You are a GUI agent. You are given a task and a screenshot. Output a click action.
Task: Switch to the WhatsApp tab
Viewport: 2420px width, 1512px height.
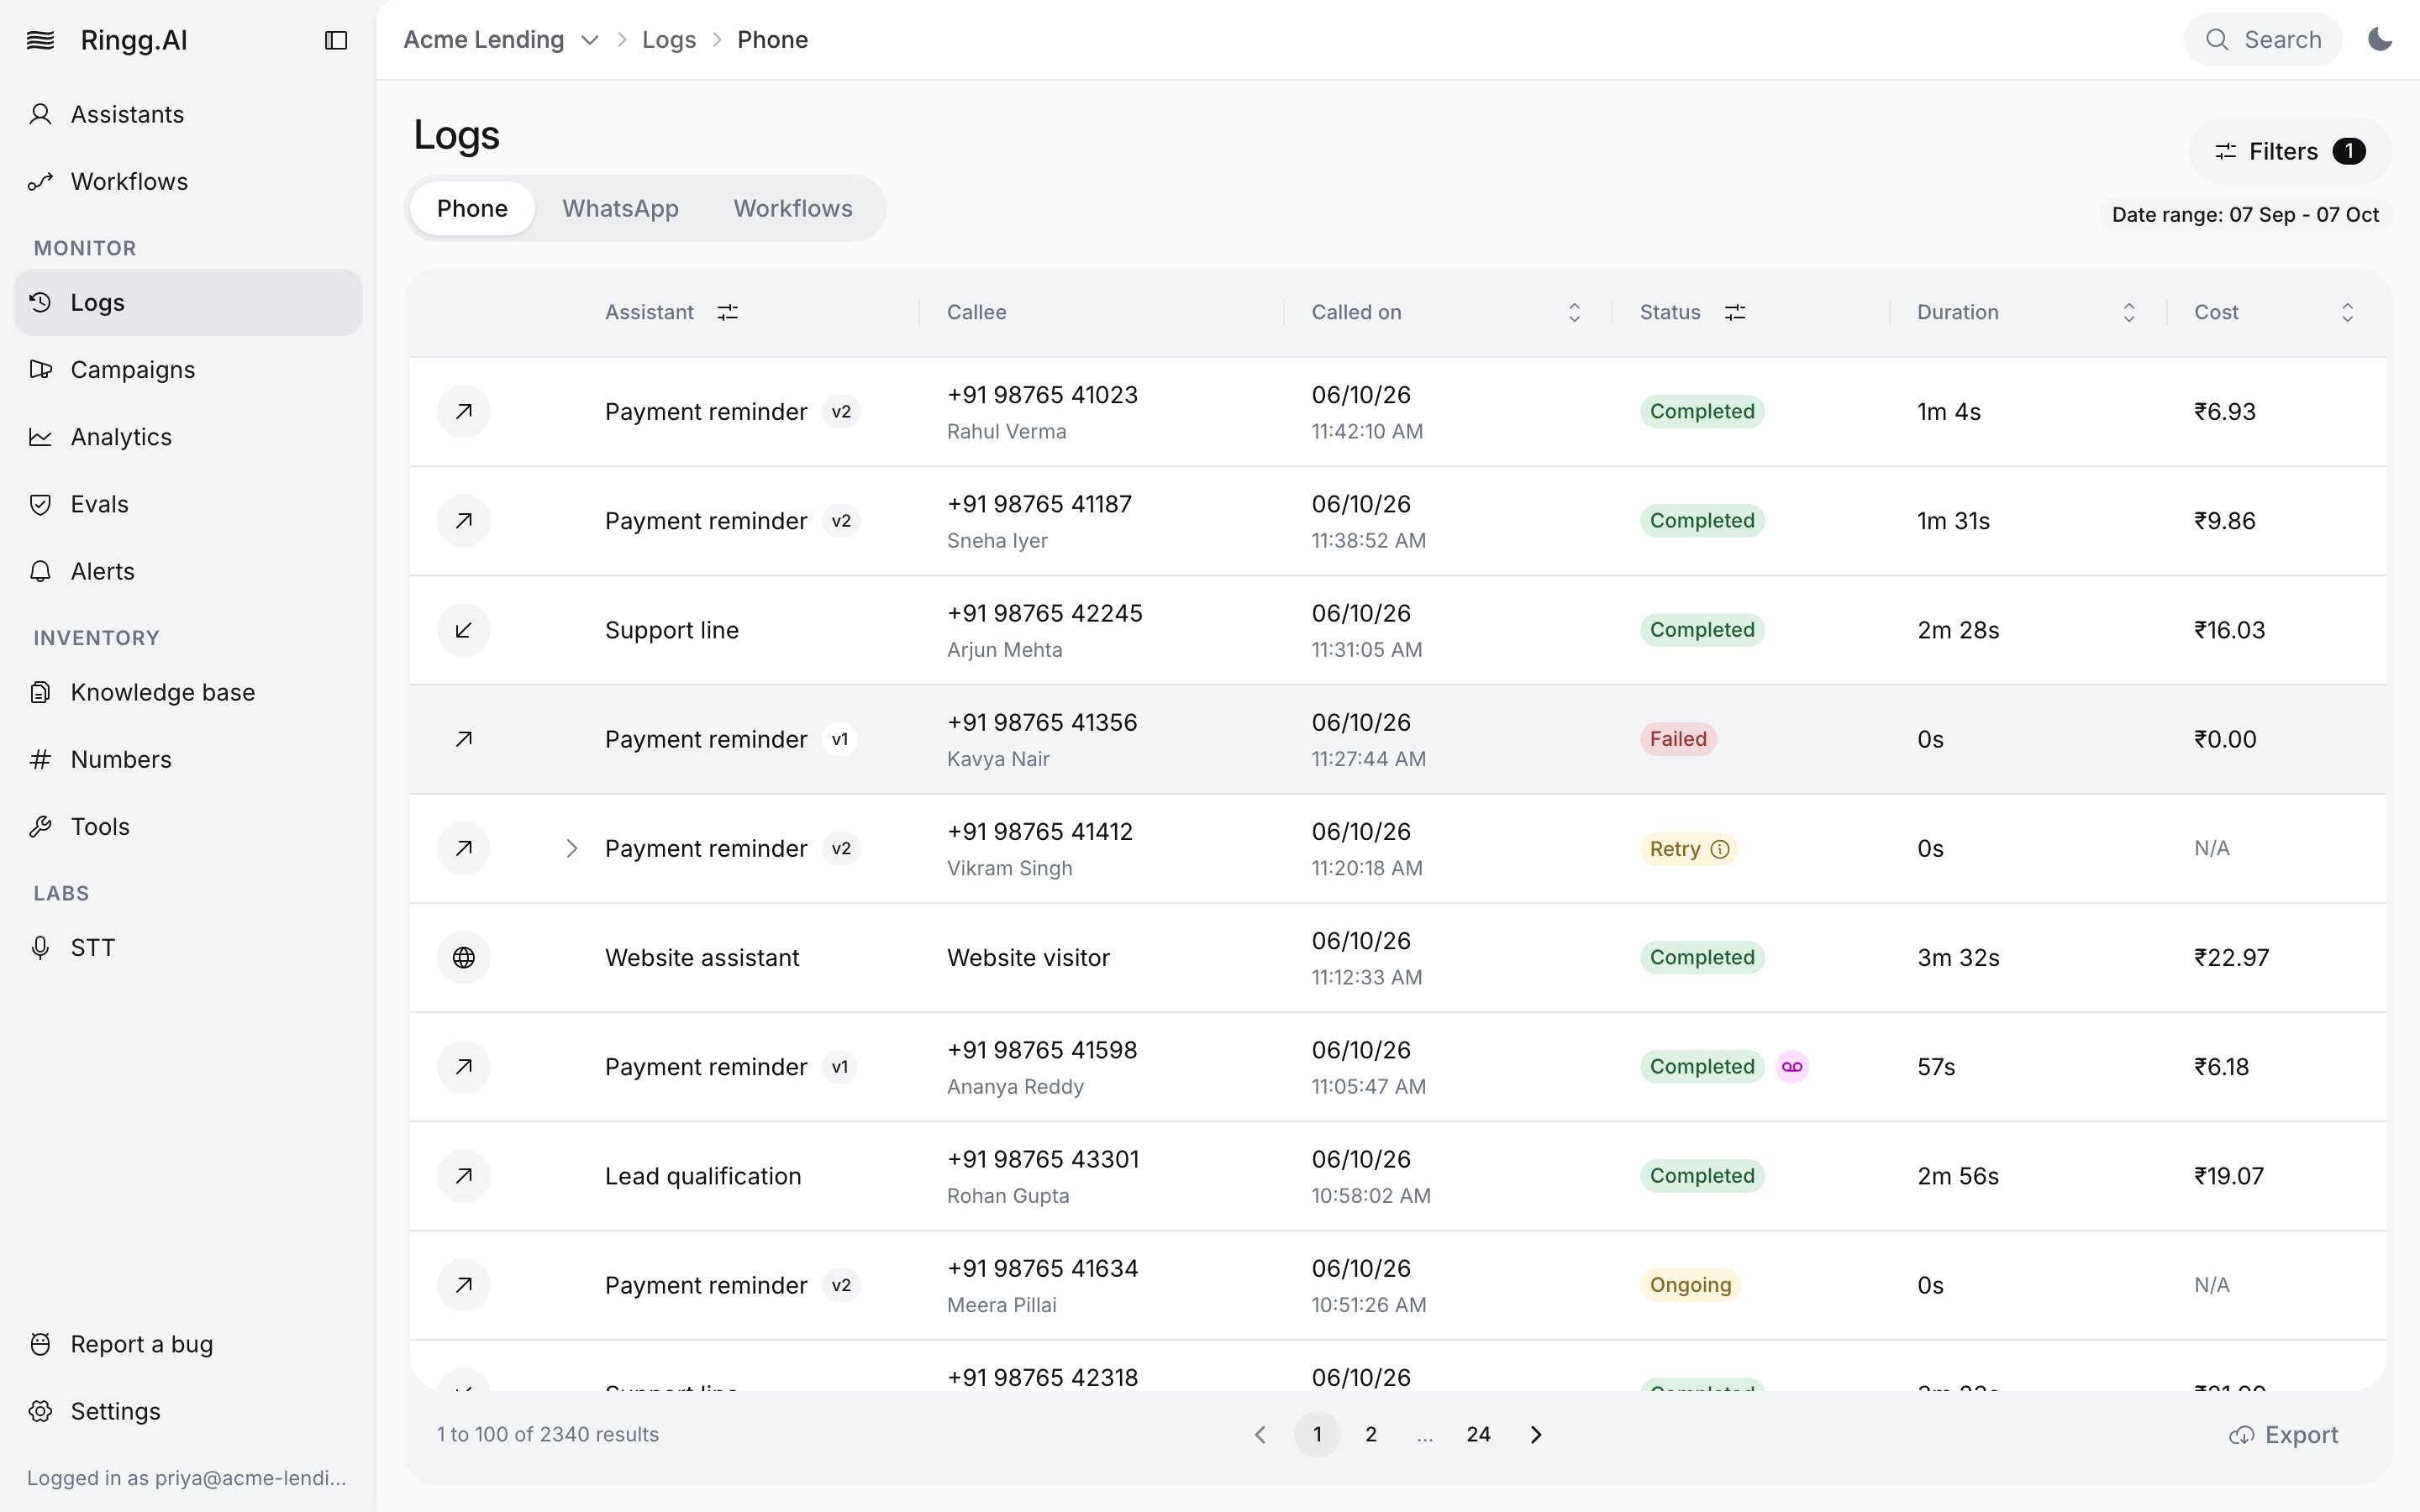pyautogui.click(x=620, y=208)
